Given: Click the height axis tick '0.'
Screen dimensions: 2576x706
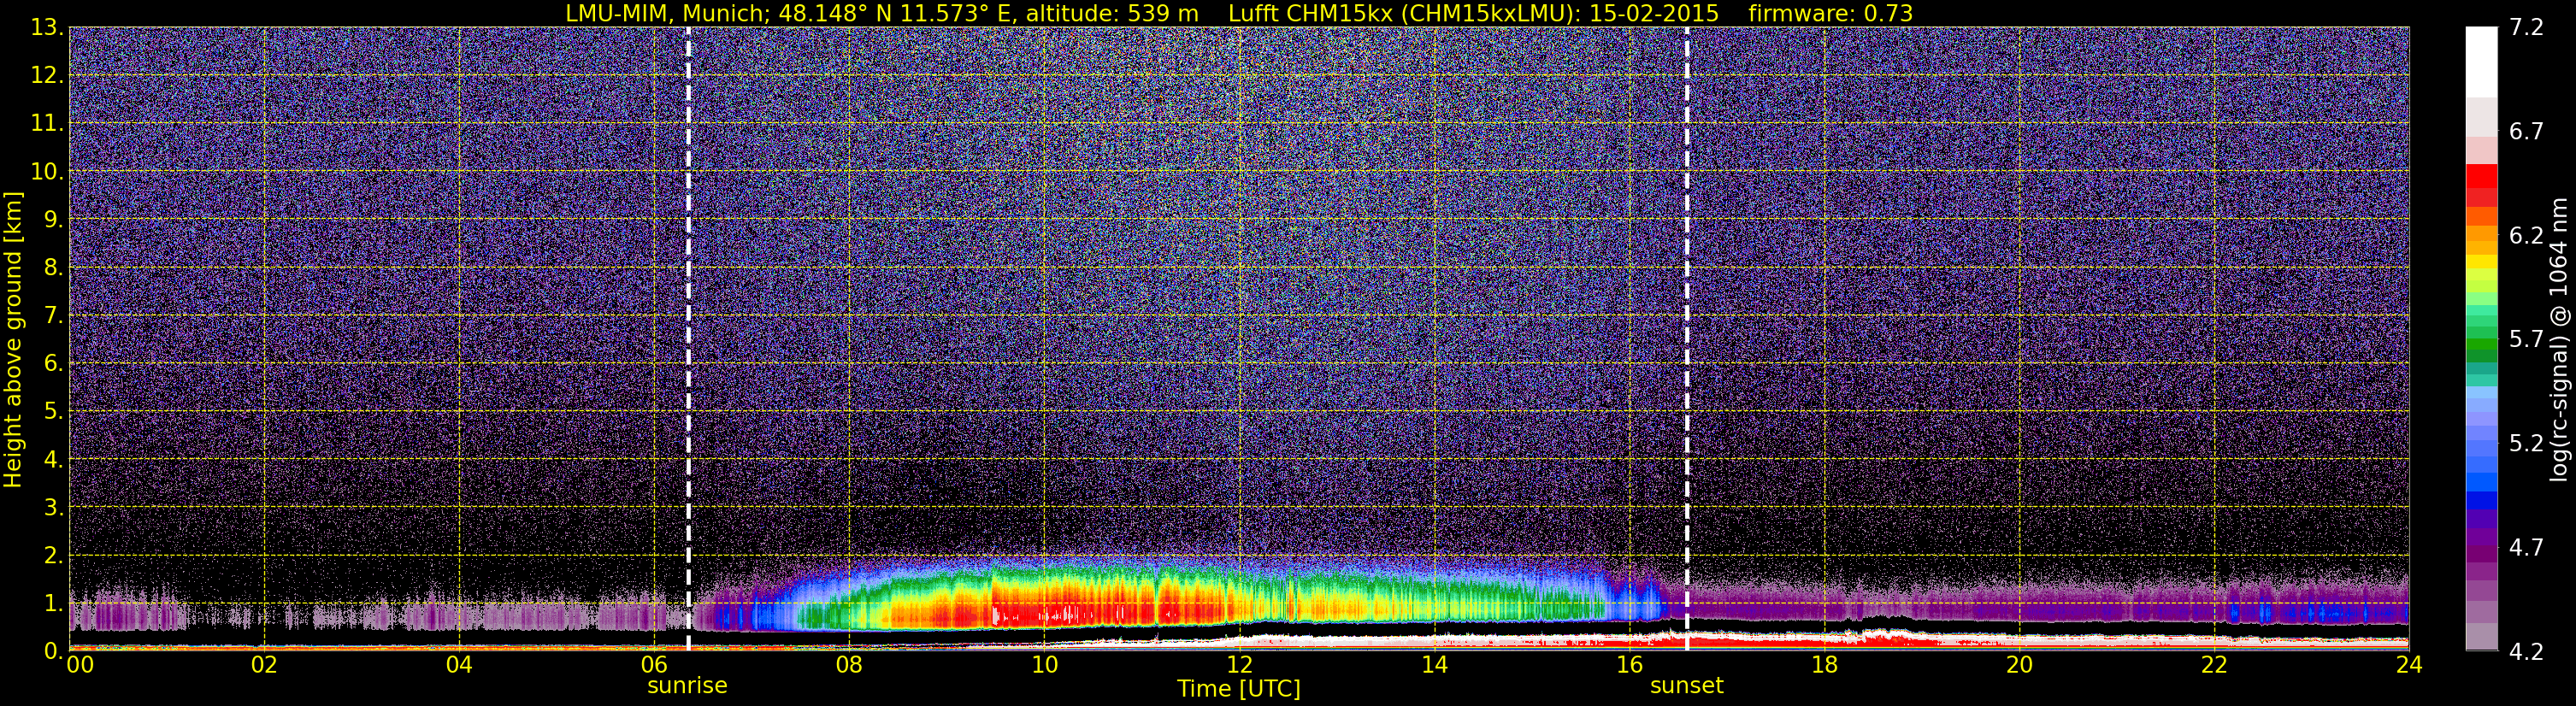Looking at the screenshot, I should click(x=53, y=651).
